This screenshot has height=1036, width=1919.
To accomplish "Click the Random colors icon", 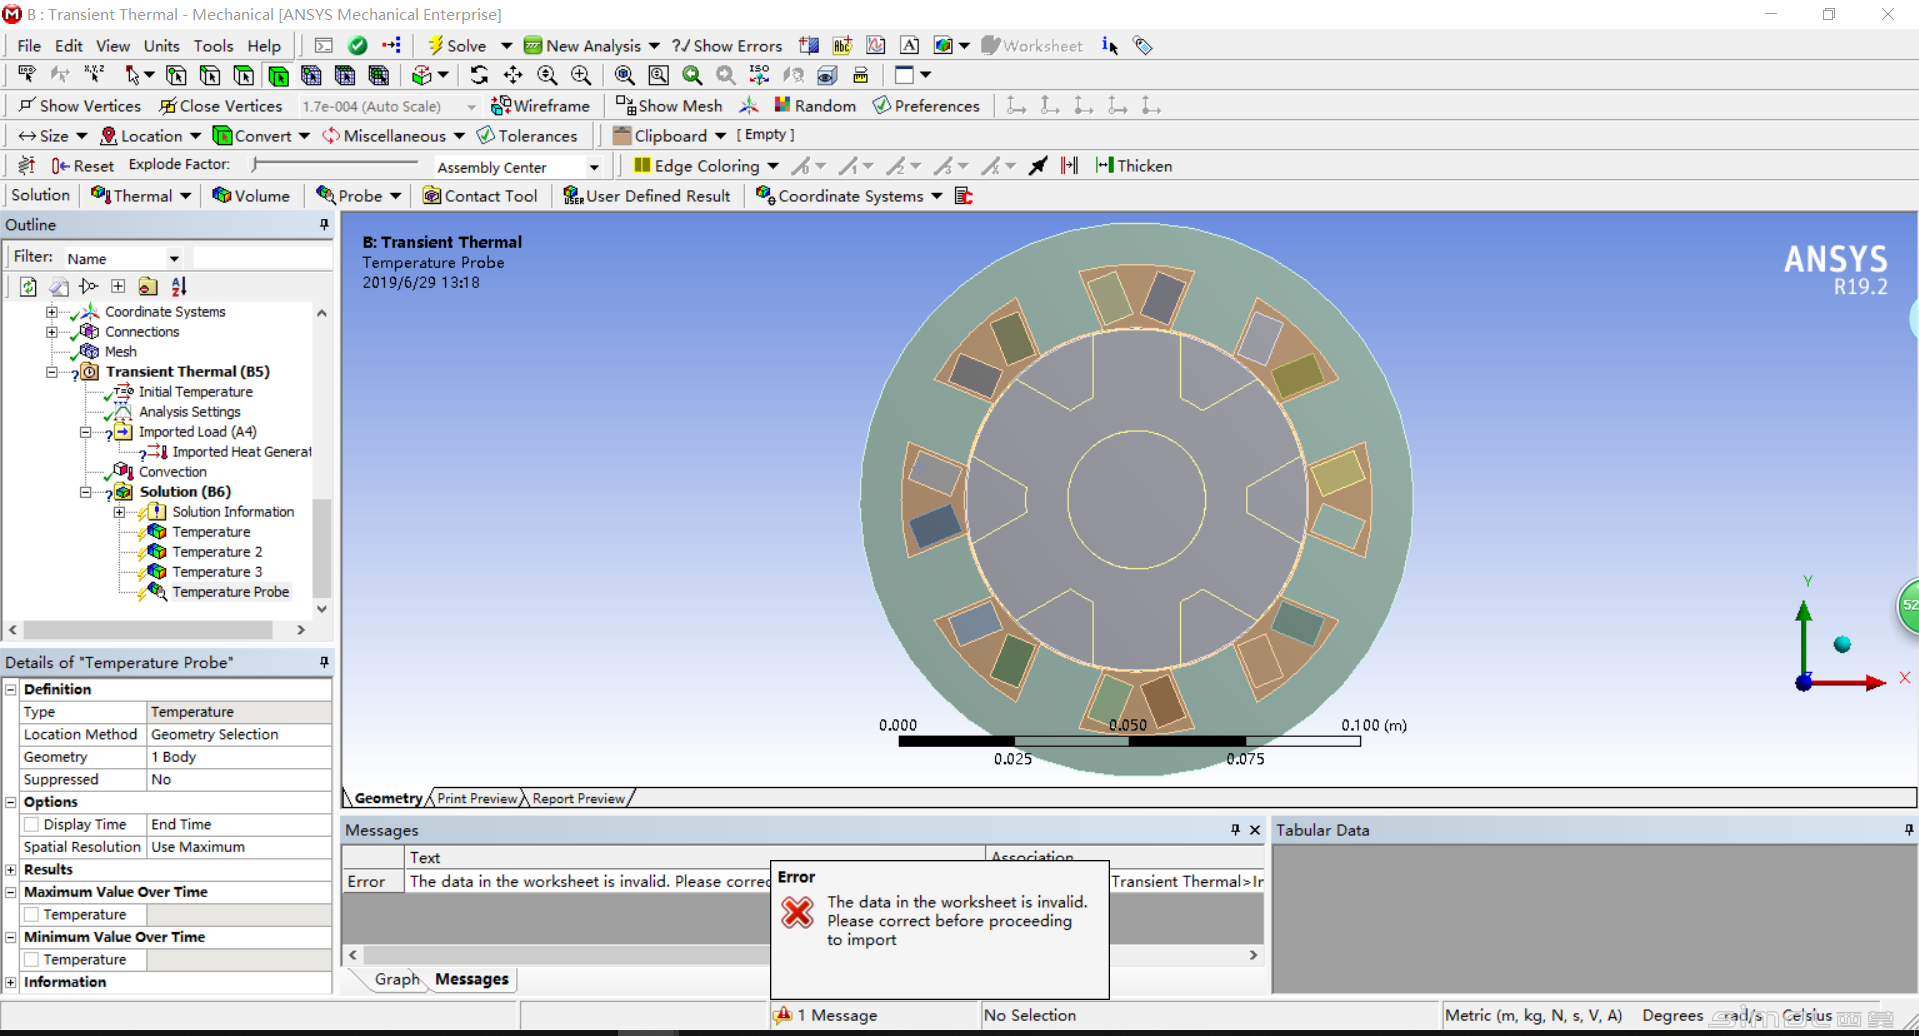I will pos(782,105).
